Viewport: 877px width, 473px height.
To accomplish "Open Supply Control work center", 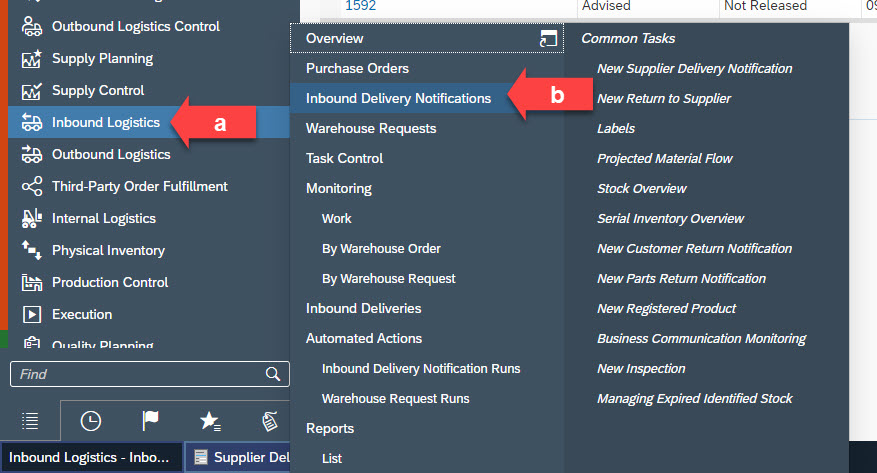I will click(x=98, y=91).
